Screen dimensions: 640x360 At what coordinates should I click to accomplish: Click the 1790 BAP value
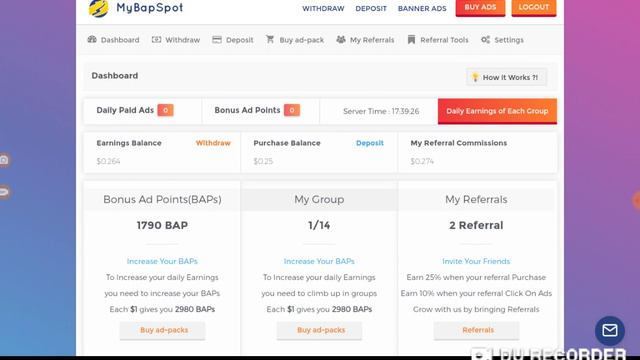coord(162,225)
